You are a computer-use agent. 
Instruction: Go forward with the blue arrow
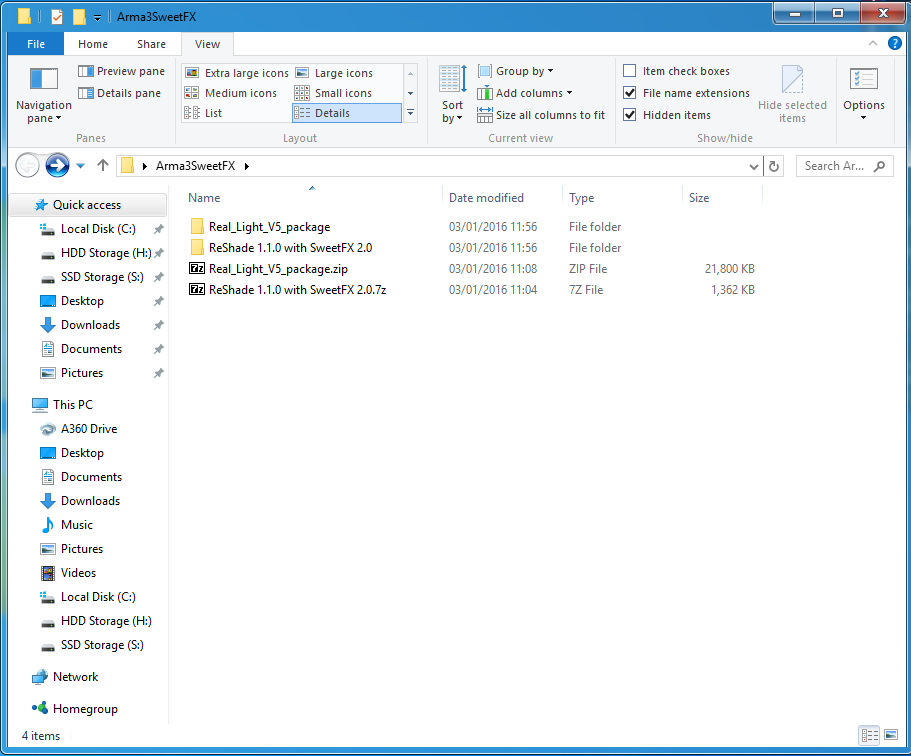coord(57,166)
